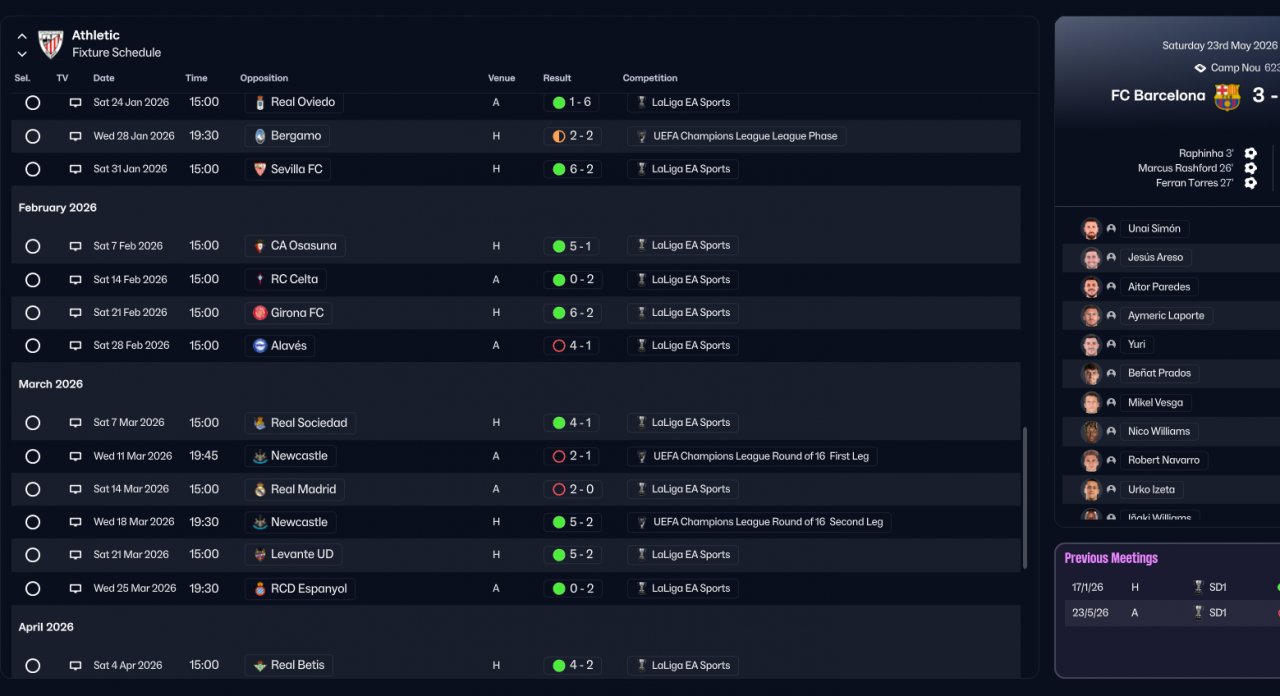
Task: Go to previous team using up chevron
Action: coord(22,36)
